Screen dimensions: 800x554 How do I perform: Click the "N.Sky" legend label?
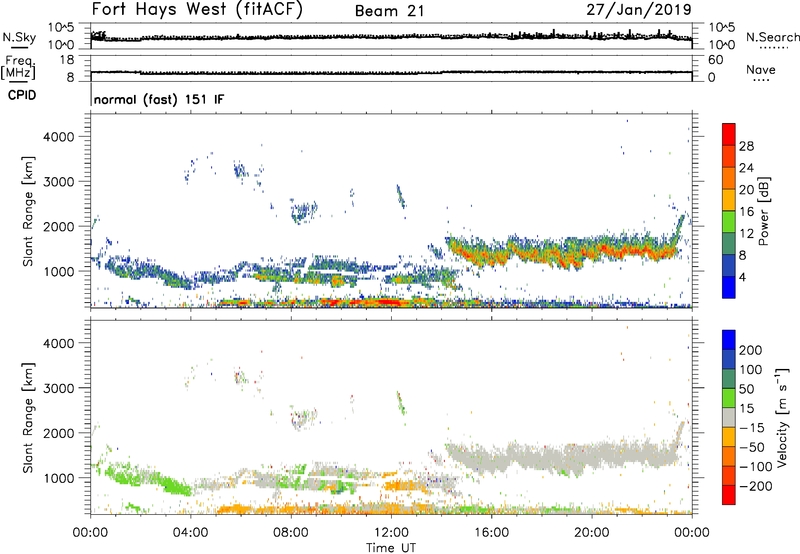[x=19, y=37]
